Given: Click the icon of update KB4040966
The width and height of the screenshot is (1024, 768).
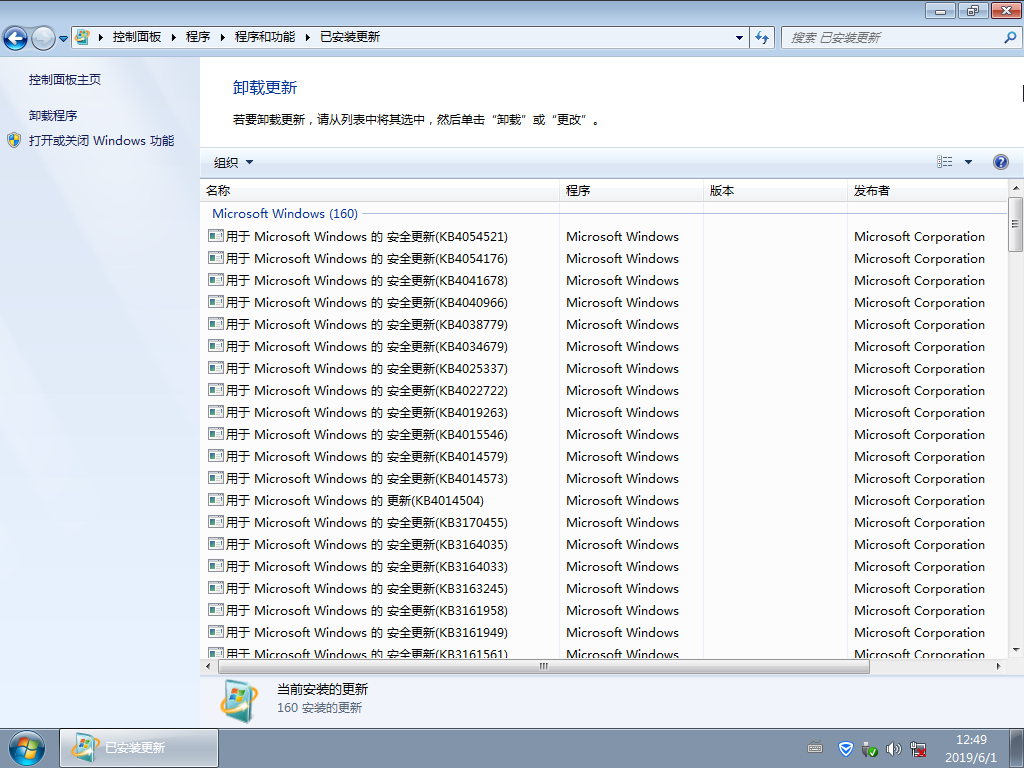Looking at the screenshot, I should coord(216,302).
